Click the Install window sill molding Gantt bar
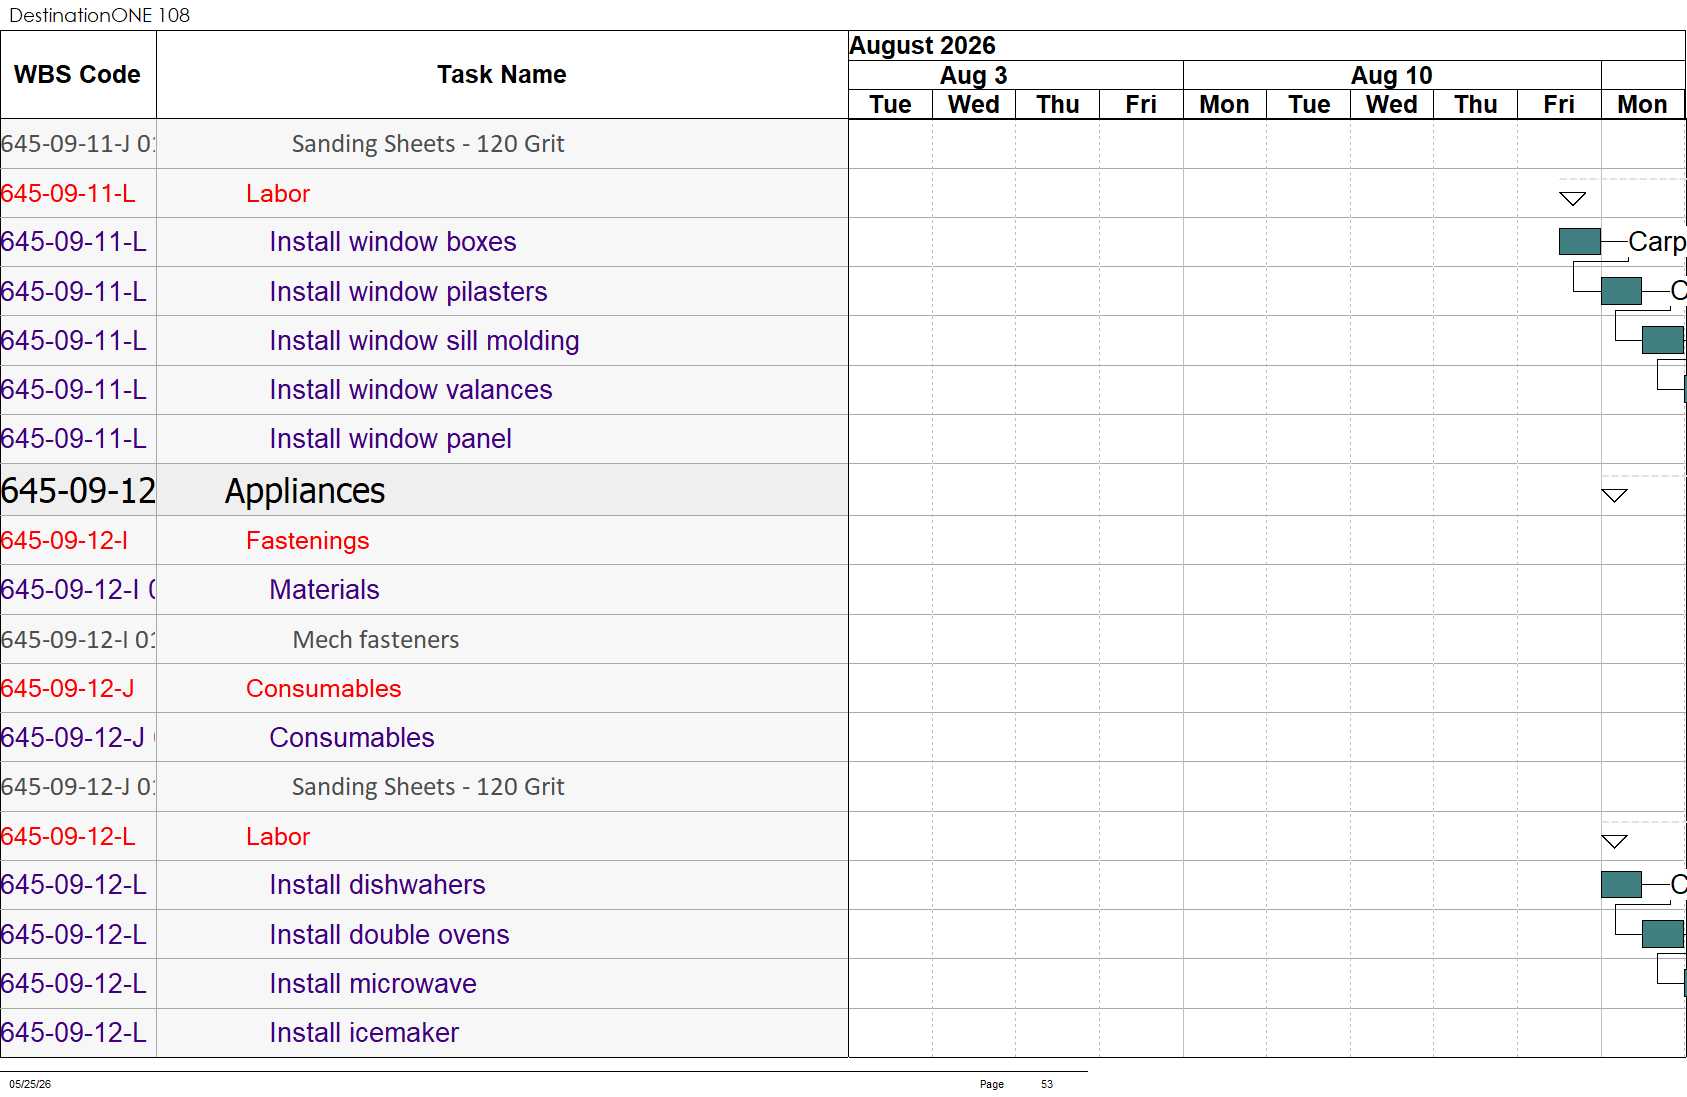The width and height of the screenshot is (1687, 1097). (x=1663, y=340)
